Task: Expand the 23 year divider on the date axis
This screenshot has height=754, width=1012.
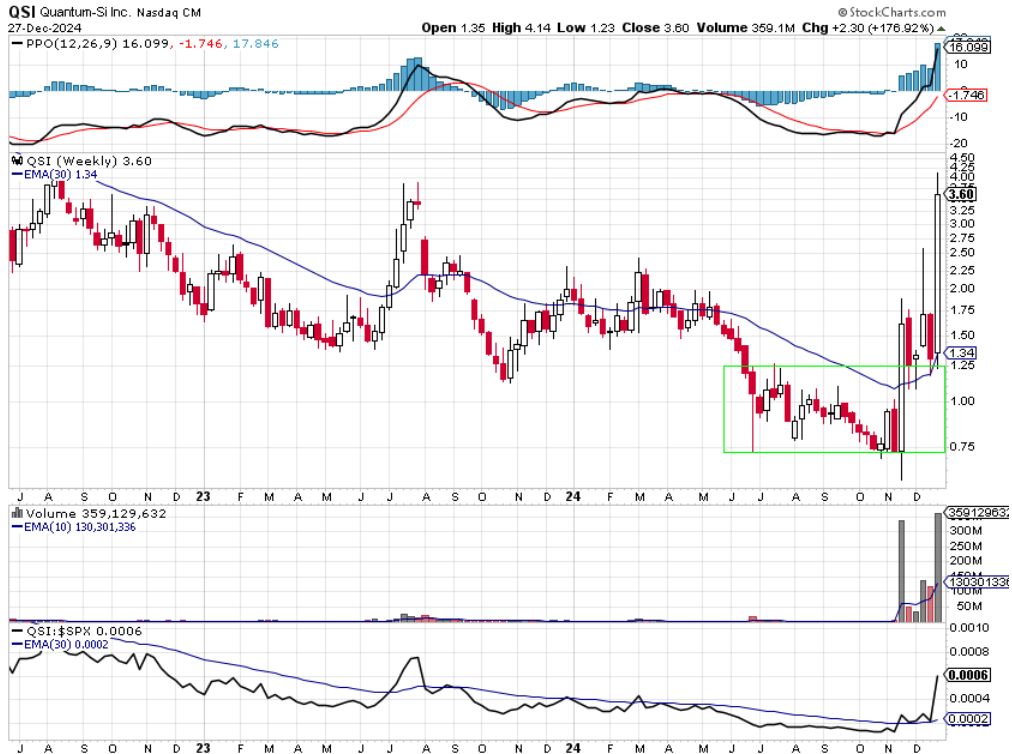Action: 205,494
